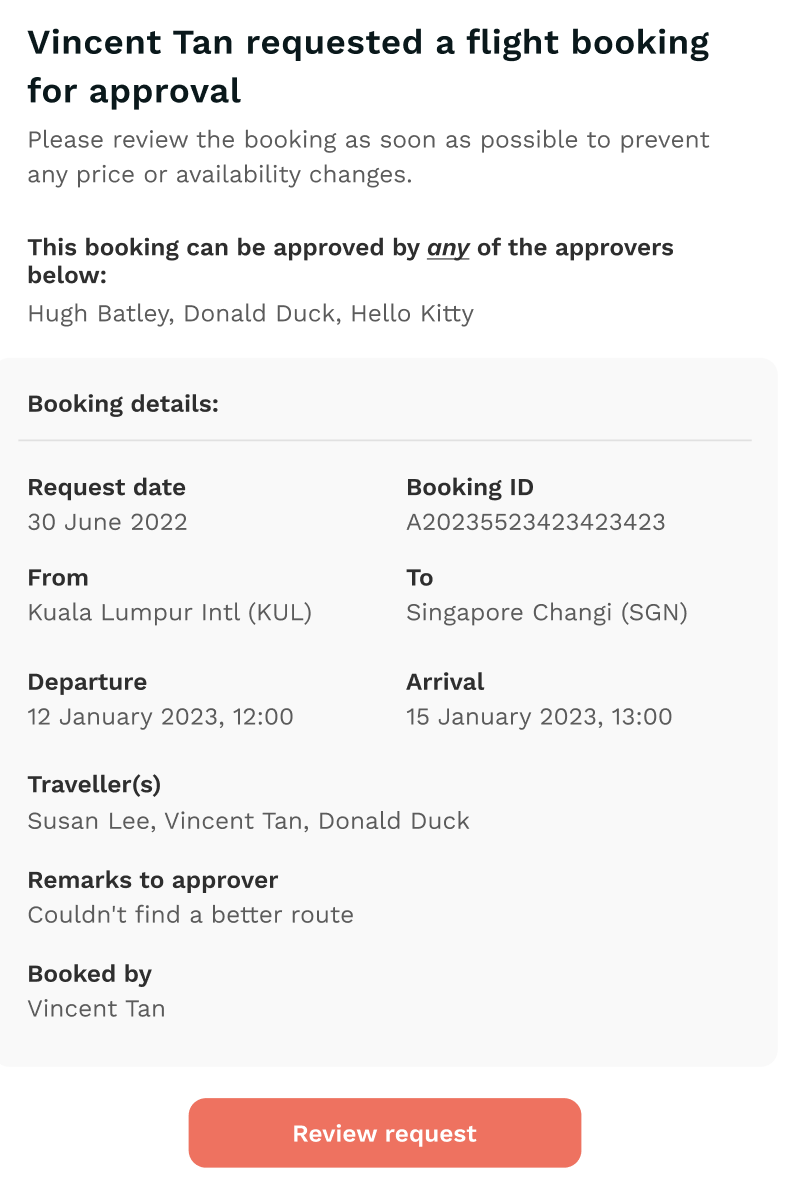The height and width of the screenshot is (1186, 796).
Task: Click the departure time 12 January 2023, 12:00
Action: pos(160,716)
